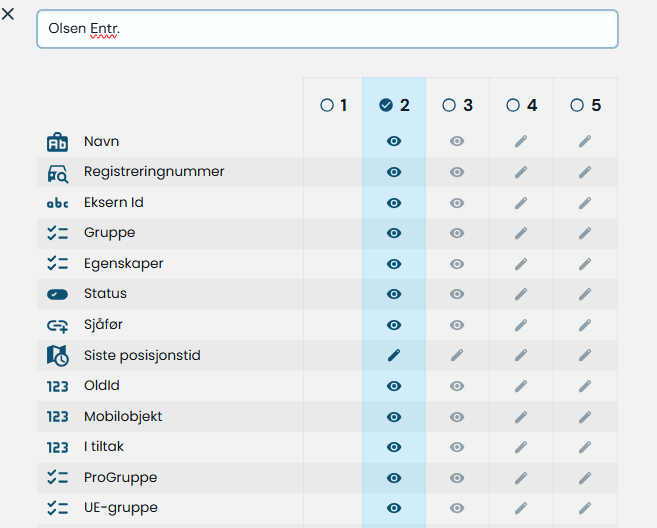
Task: Select the column 4 radio button
Action: click(513, 105)
